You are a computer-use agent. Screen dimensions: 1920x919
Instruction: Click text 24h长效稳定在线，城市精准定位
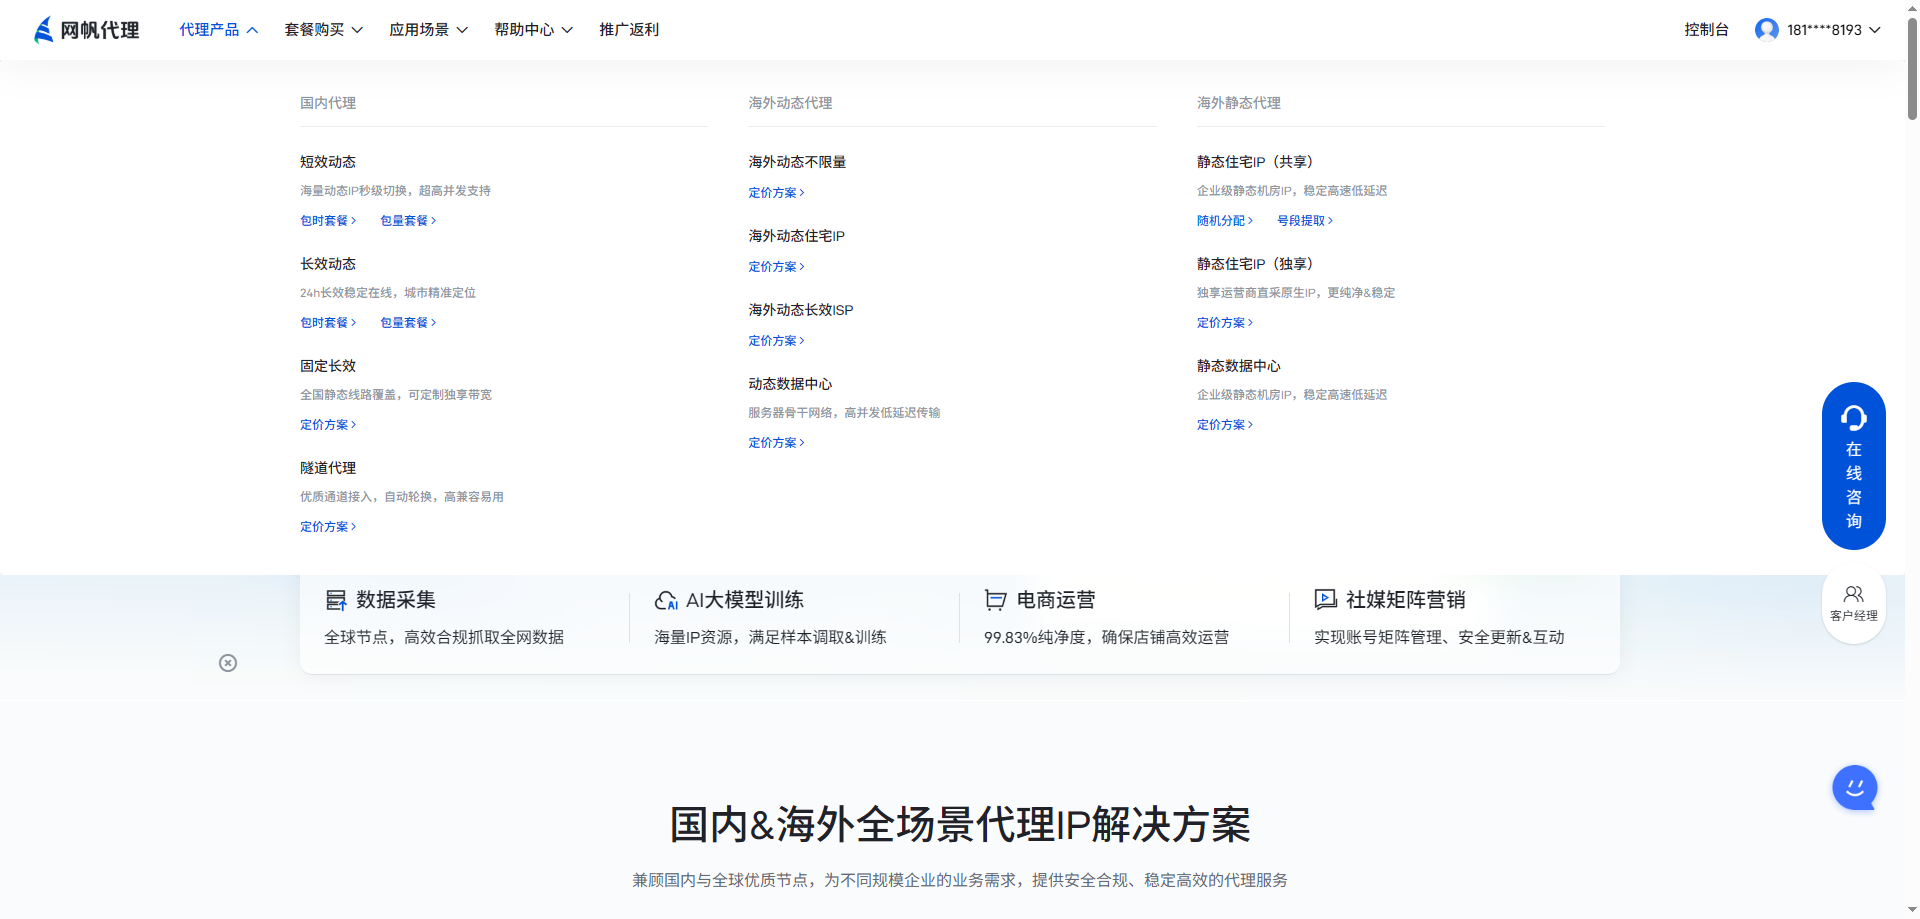[388, 293]
